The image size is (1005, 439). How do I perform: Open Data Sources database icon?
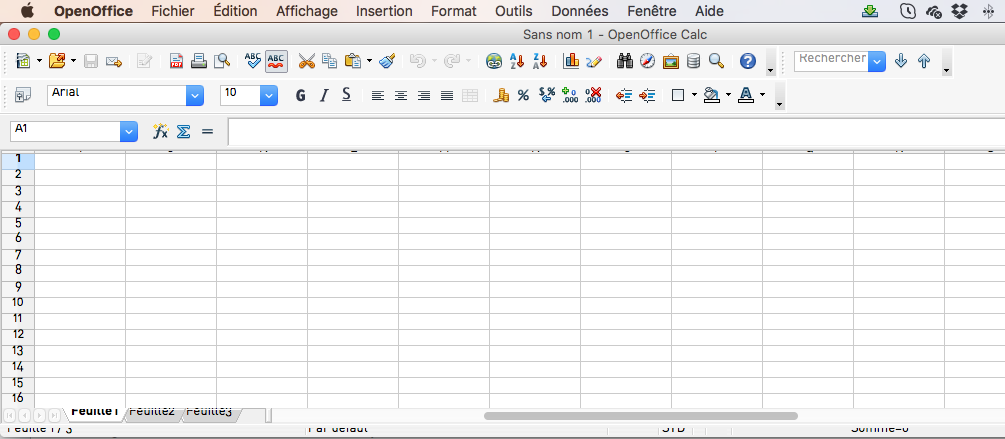tap(693, 62)
